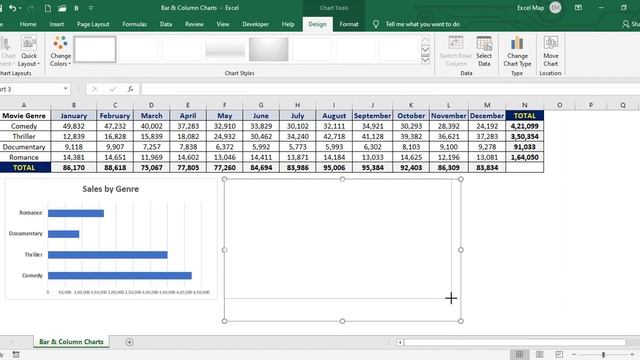Click the Change Chart Type icon

click(517, 51)
